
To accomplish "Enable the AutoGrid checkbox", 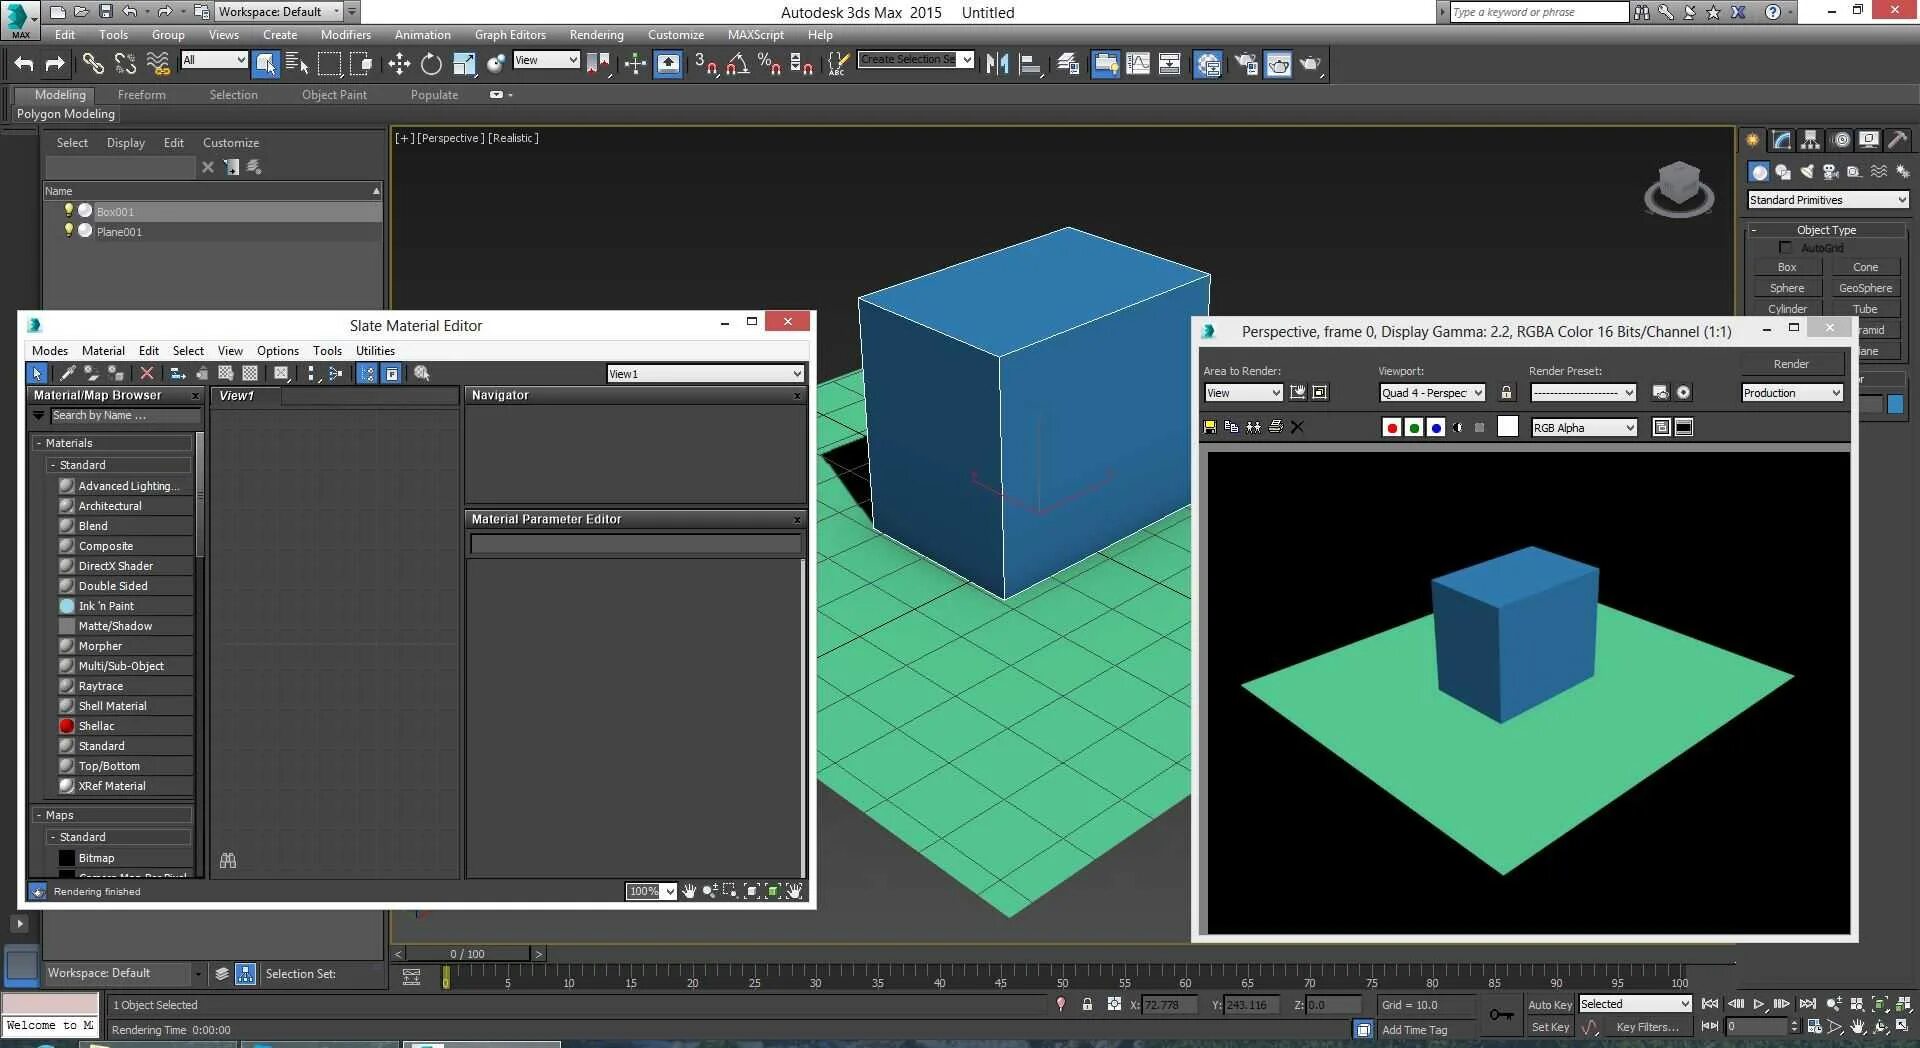I will [x=1786, y=247].
